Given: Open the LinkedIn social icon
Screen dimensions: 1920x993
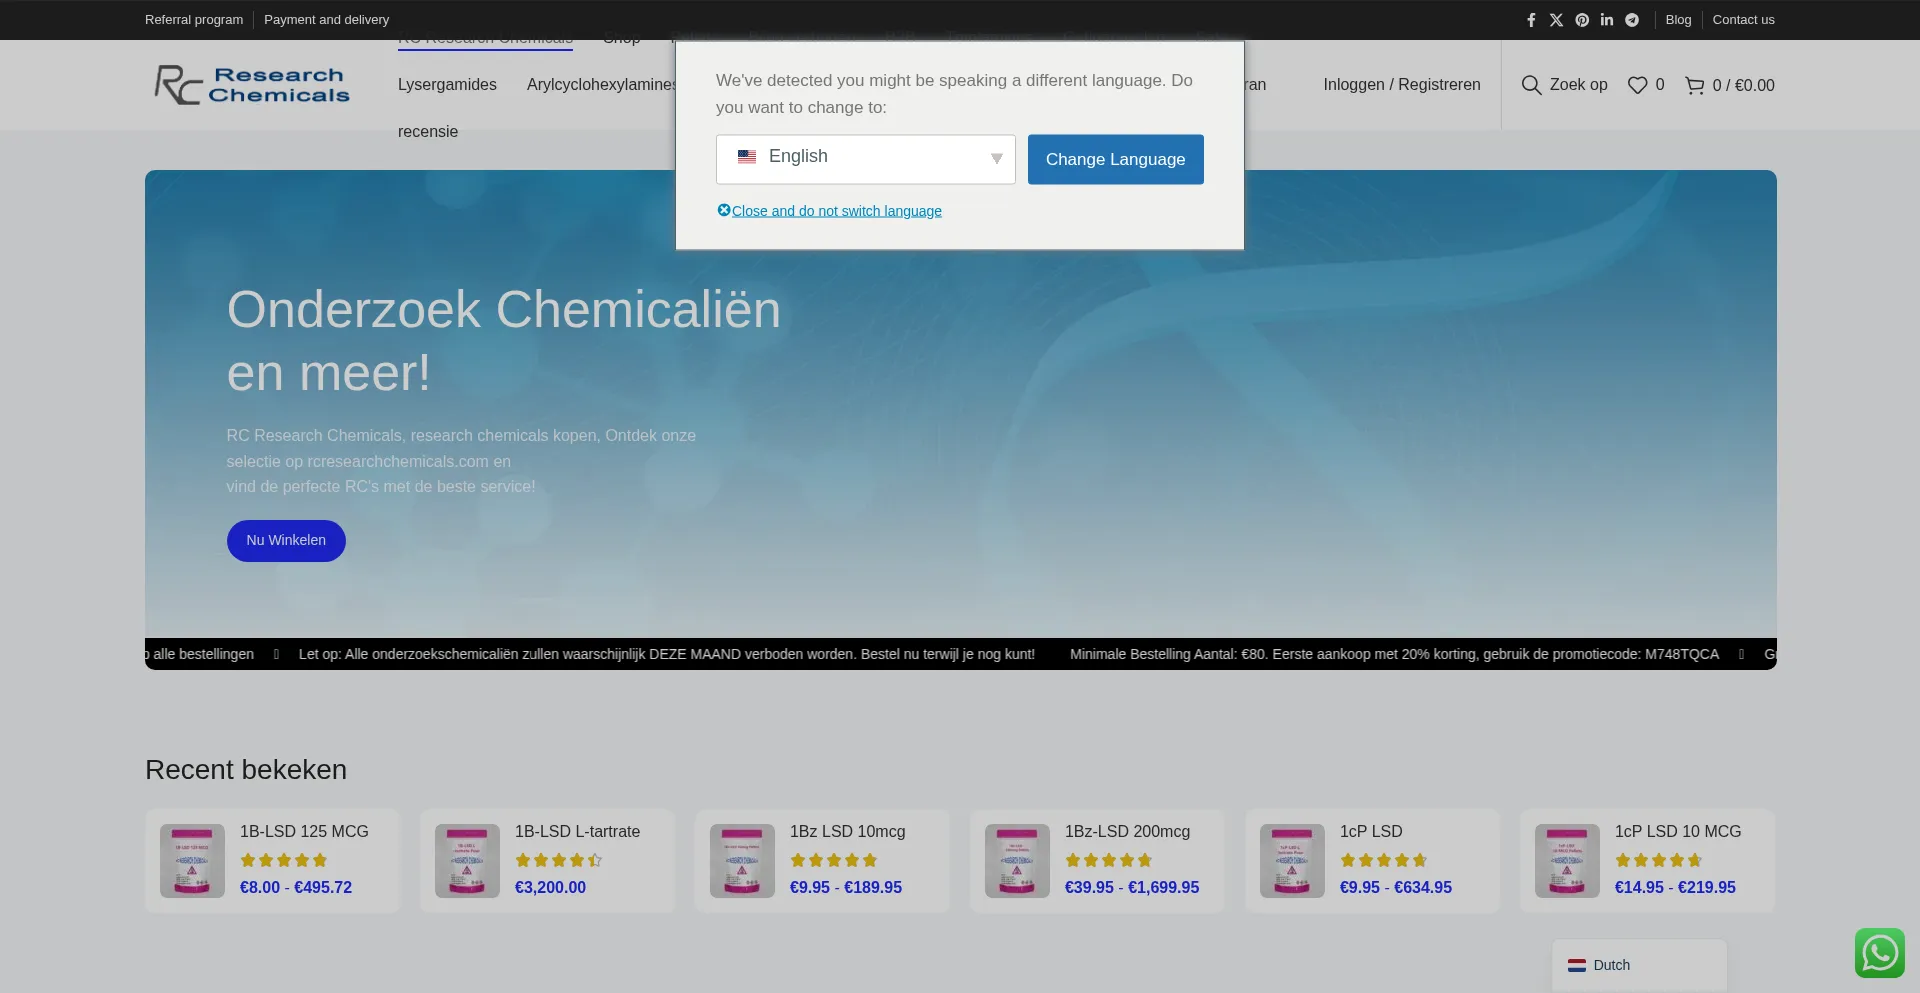Looking at the screenshot, I should point(1607,20).
